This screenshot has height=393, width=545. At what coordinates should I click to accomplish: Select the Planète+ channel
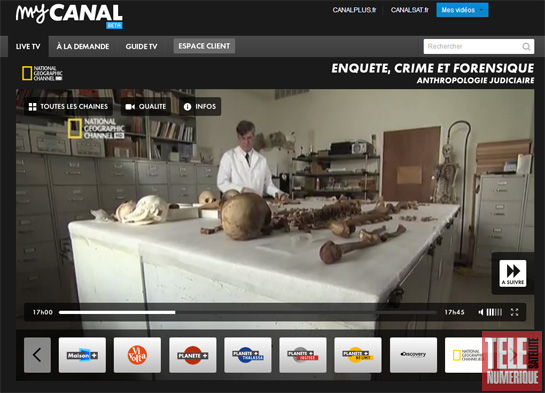tap(193, 355)
